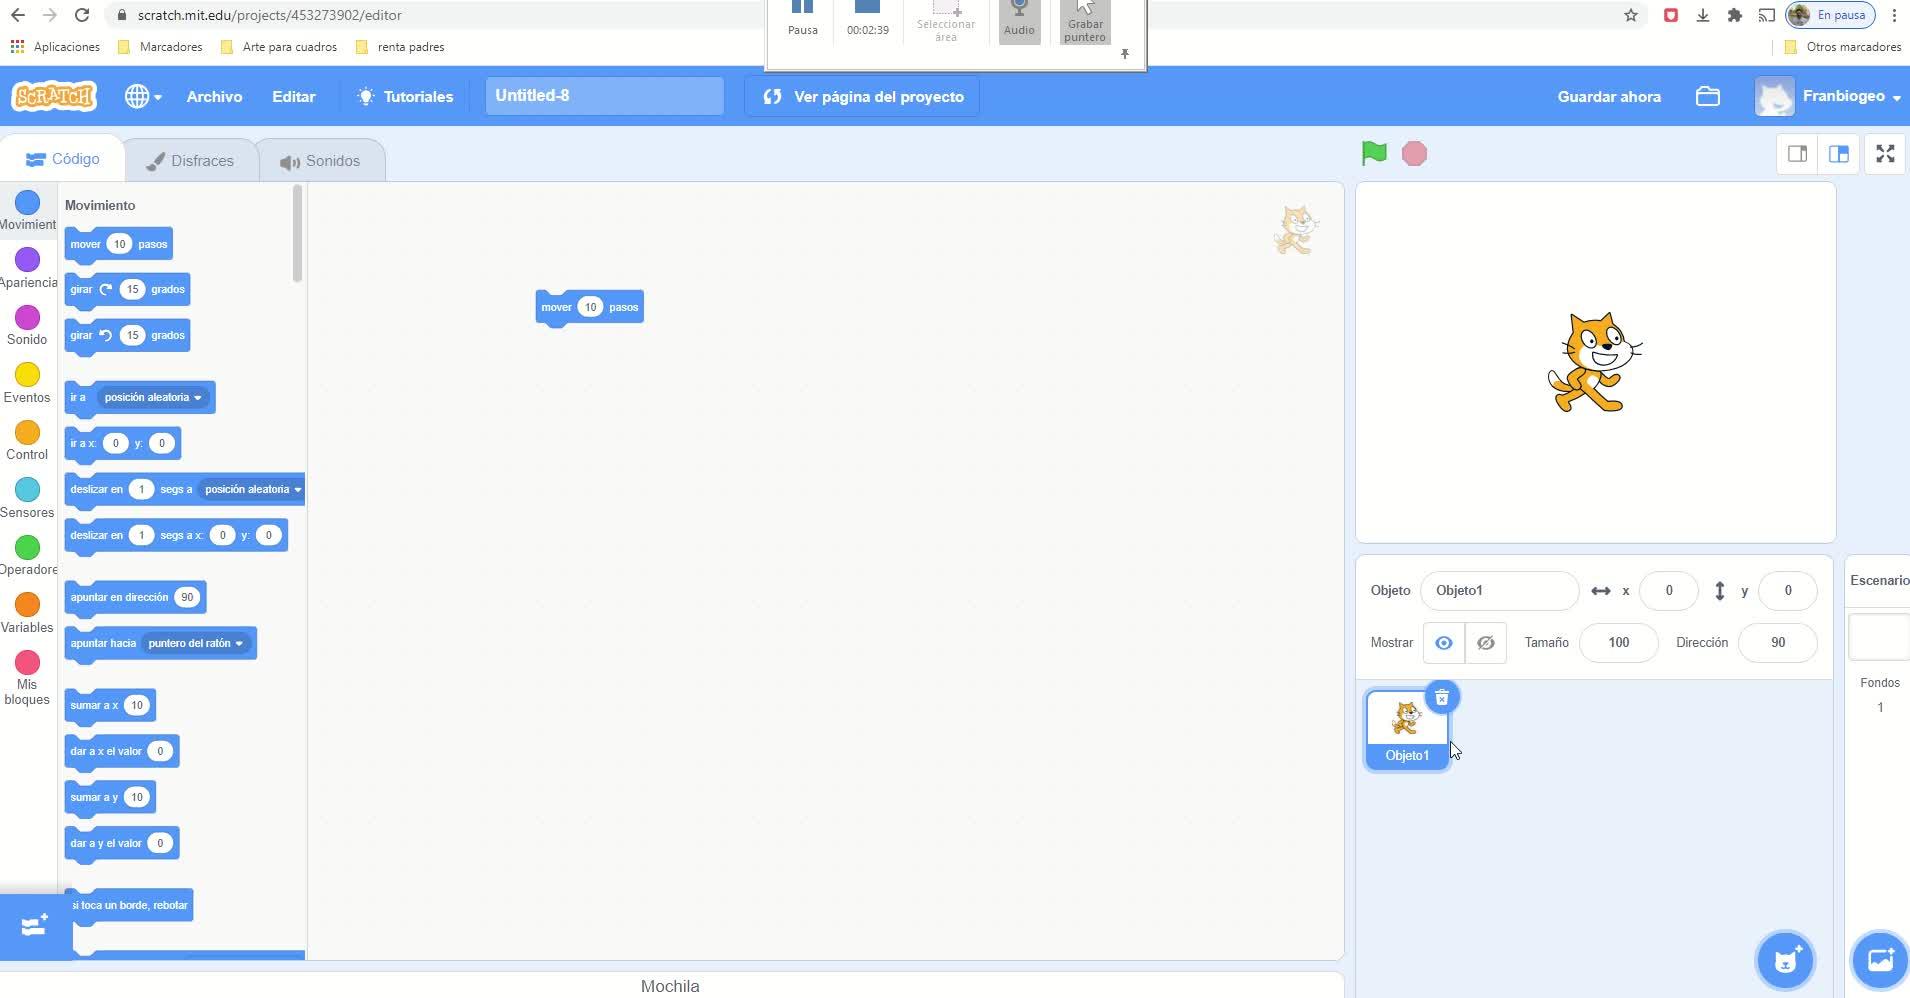The height and width of the screenshot is (998, 1910).
Task: Click Guardar ahora
Action: pyautogui.click(x=1609, y=96)
